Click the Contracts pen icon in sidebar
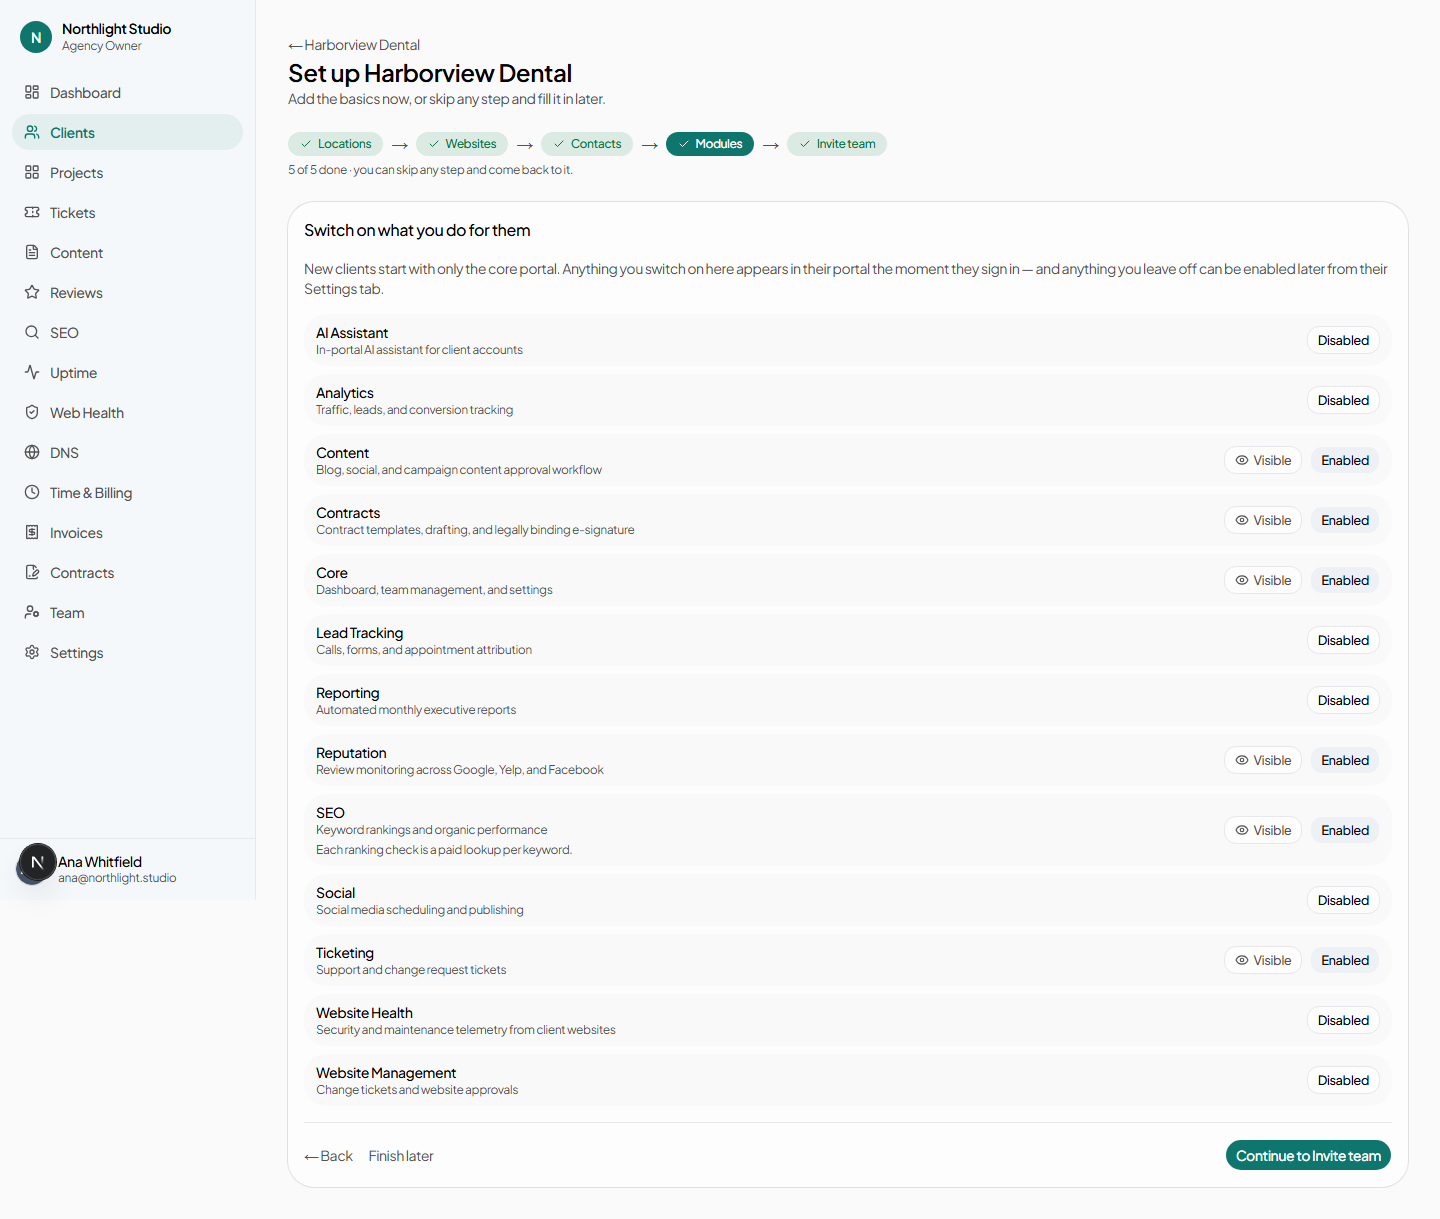 (32, 572)
